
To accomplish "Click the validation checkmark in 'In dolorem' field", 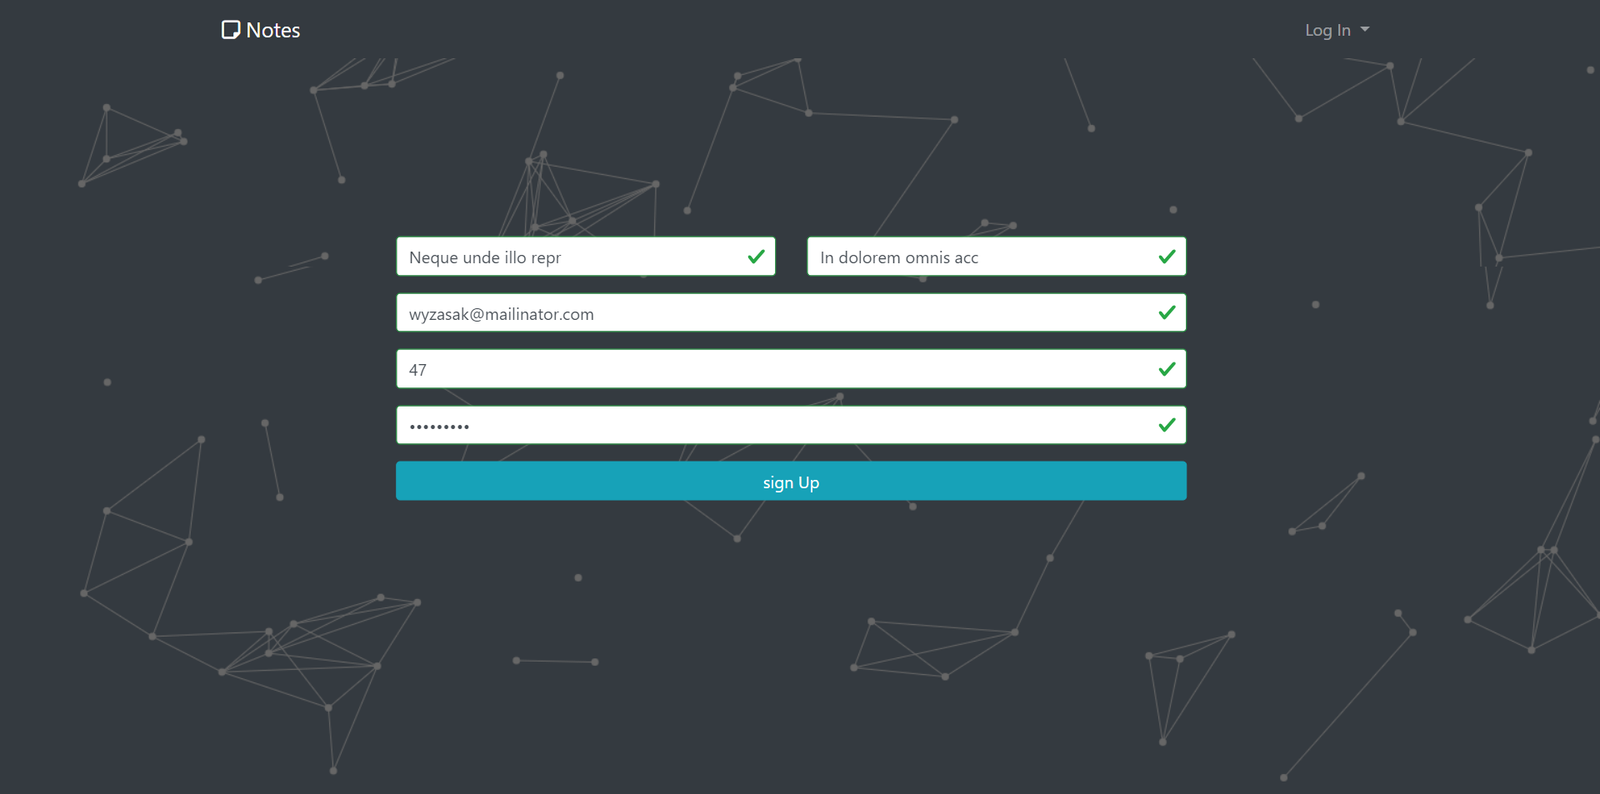I will coord(1166,257).
